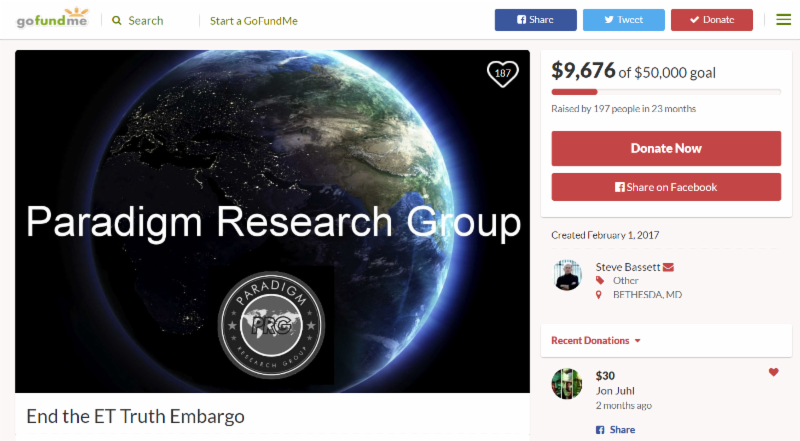Click Jon Juhl's donor avatar
This screenshot has width=800, height=441.
point(567,383)
